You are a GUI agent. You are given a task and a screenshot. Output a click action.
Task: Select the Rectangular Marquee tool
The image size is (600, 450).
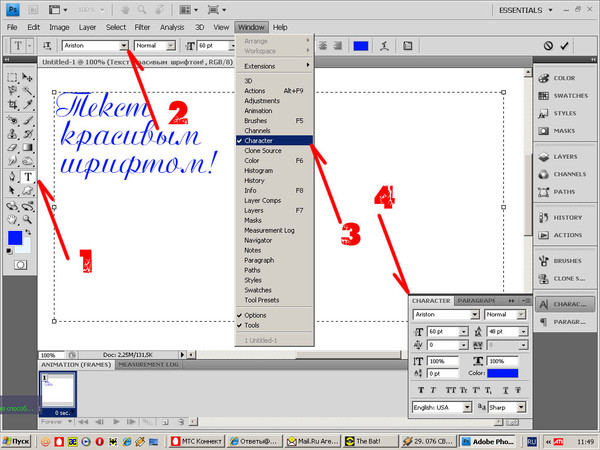pyautogui.click(x=12, y=78)
